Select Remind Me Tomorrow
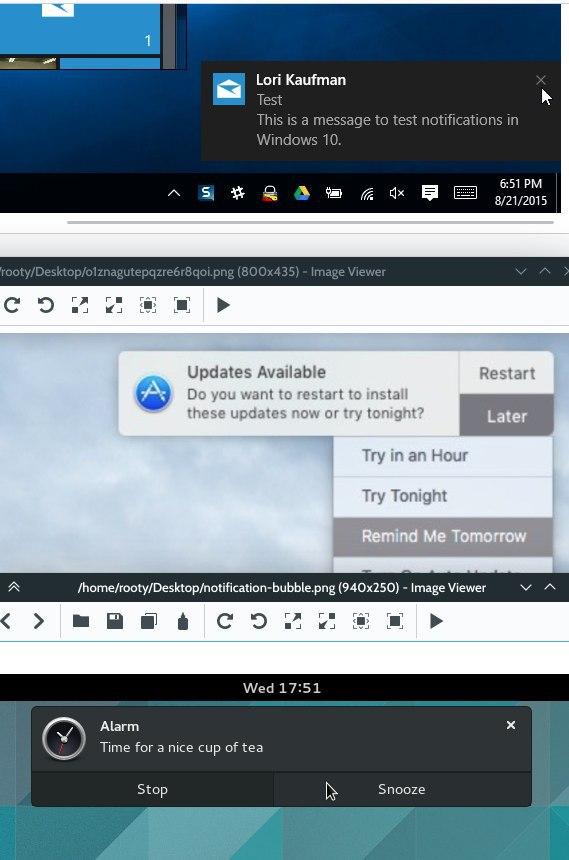 click(443, 536)
